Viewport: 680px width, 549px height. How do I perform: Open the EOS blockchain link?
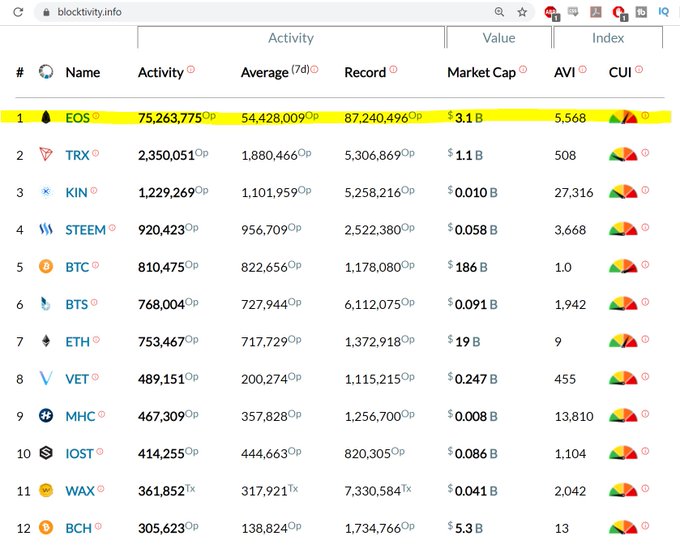[77, 118]
